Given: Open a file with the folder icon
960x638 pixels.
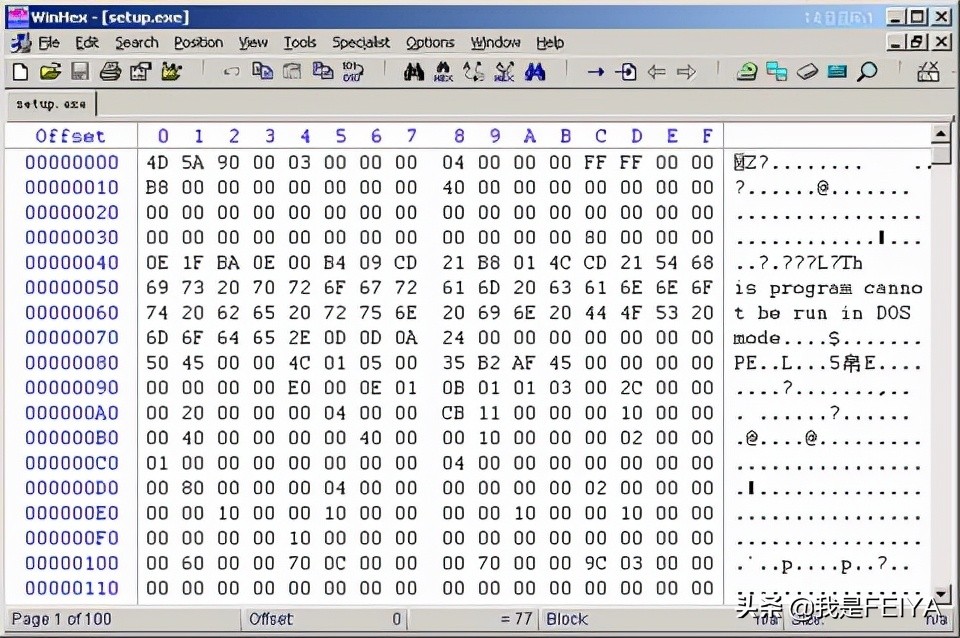Looking at the screenshot, I should click(x=50, y=72).
